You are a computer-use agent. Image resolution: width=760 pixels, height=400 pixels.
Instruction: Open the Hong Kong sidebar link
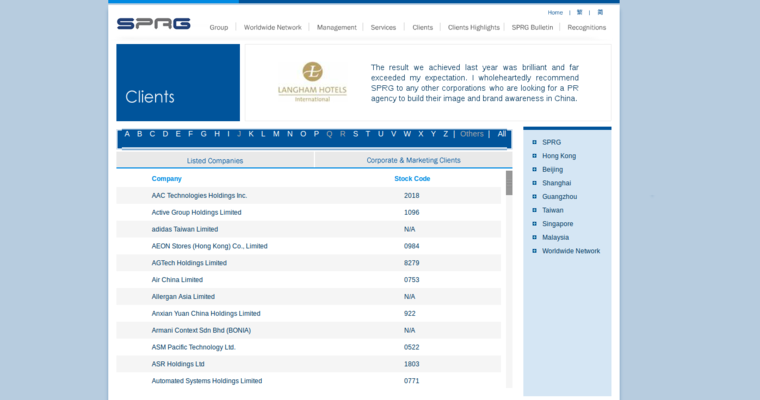[x=559, y=156]
